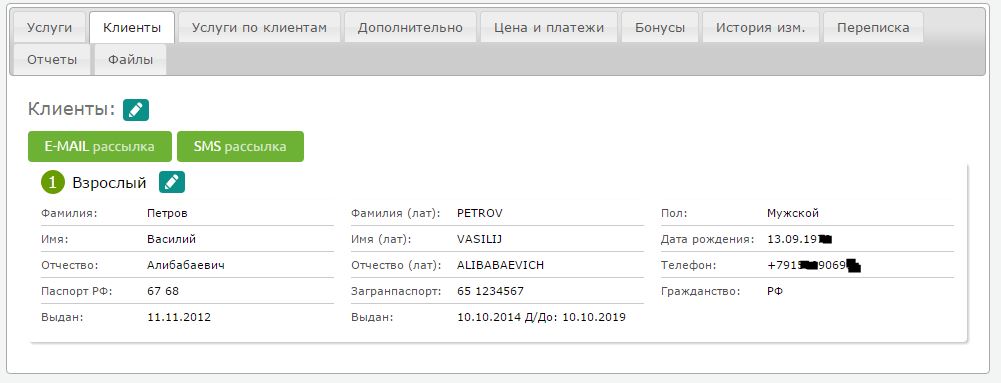1001x383 pixels.
Task: Open the Файлы tab
Action: tap(130, 60)
